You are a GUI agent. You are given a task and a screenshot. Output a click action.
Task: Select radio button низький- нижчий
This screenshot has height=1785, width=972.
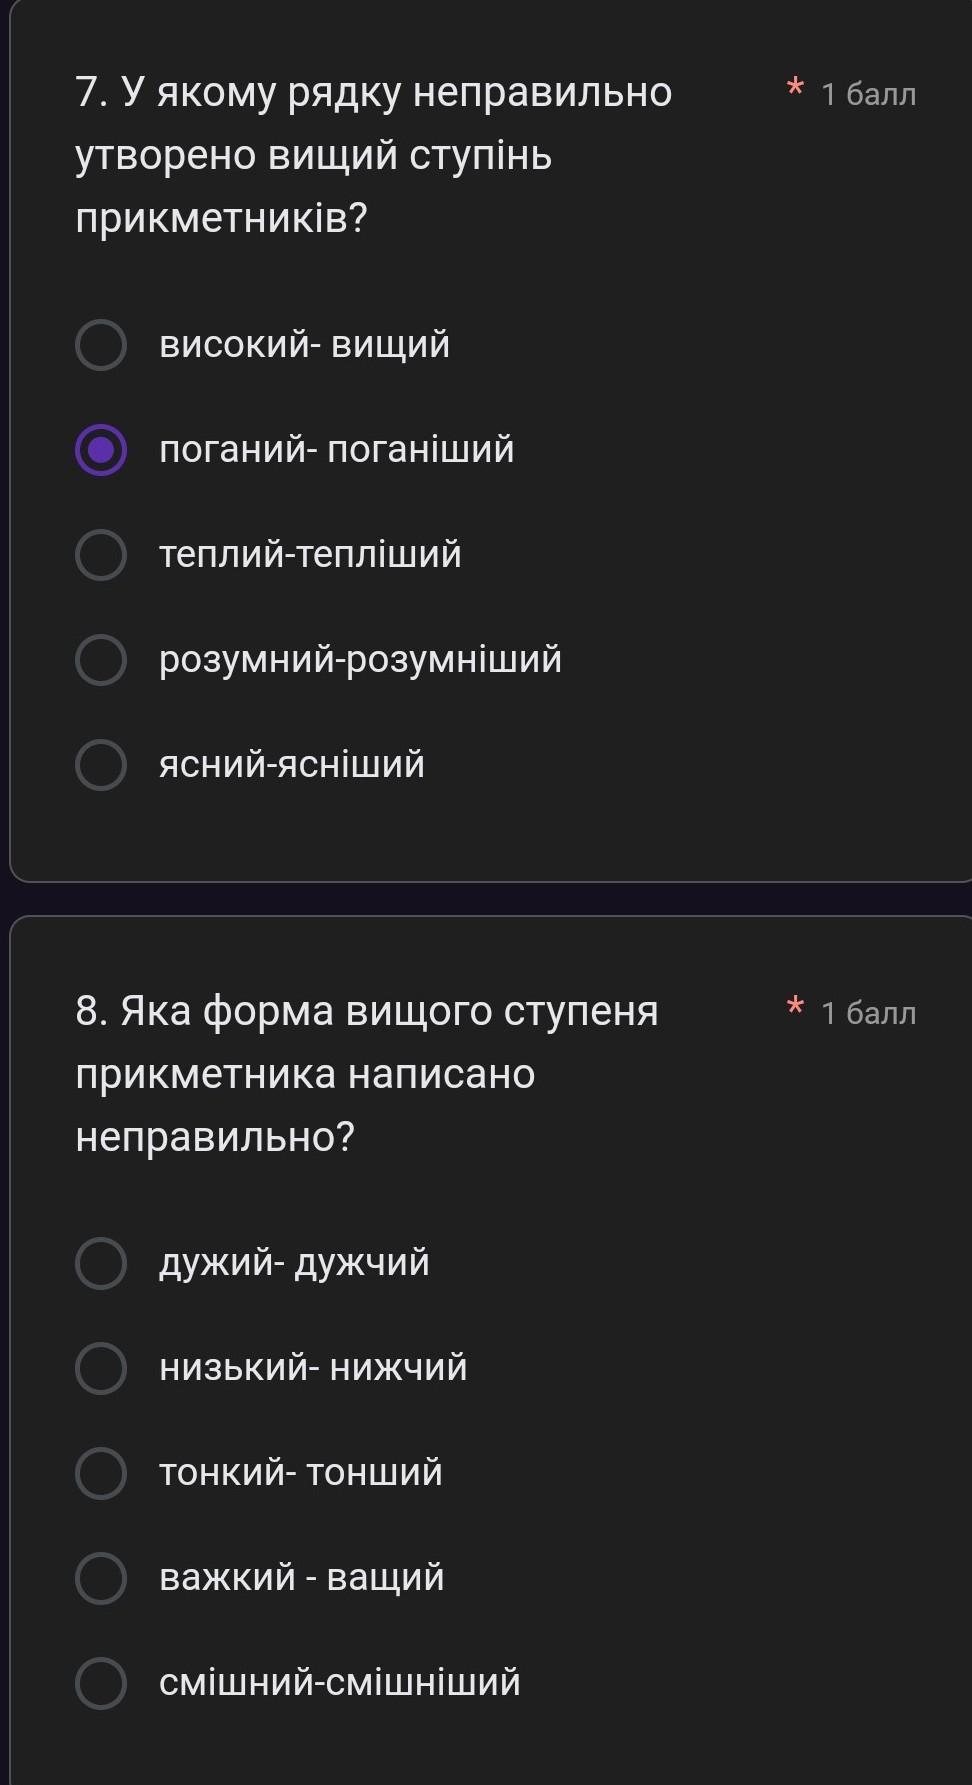tap(101, 1368)
